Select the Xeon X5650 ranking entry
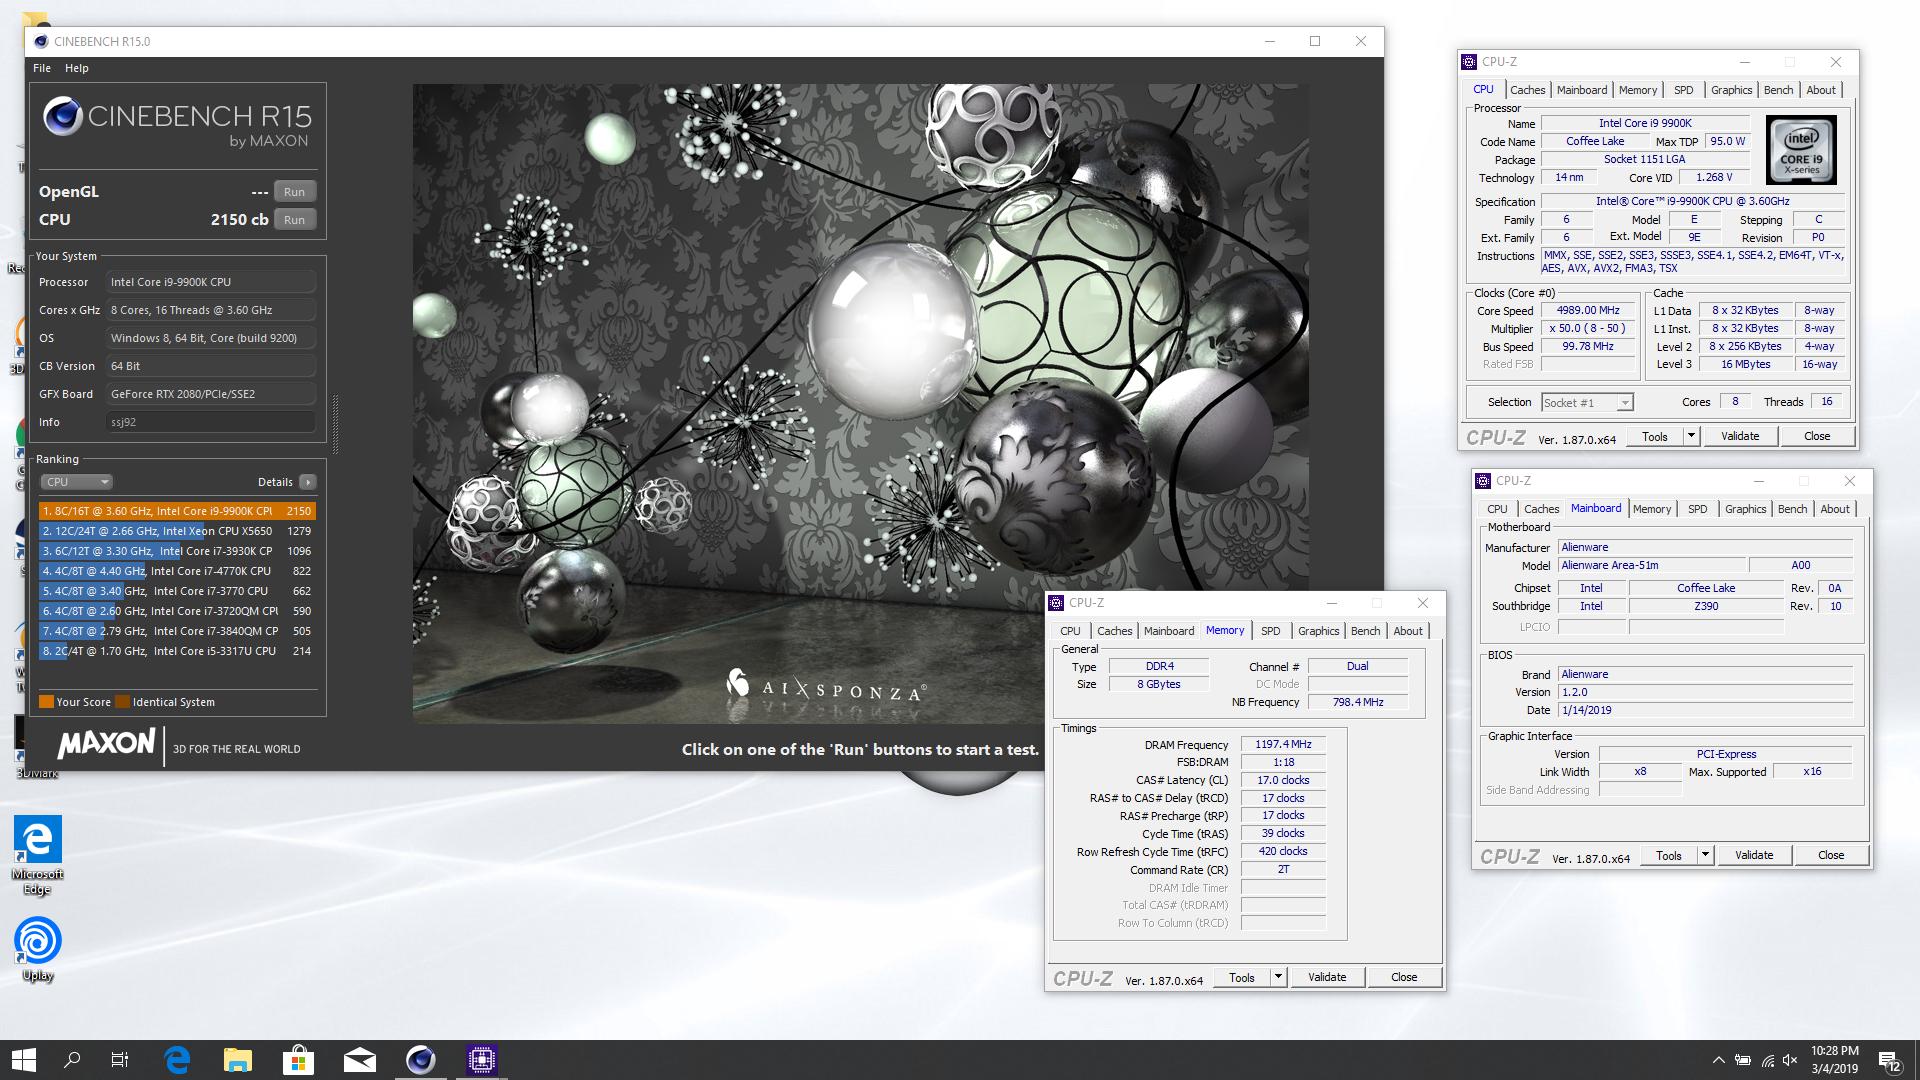The height and width of the screenshot is (1080, 1920). 176,531
